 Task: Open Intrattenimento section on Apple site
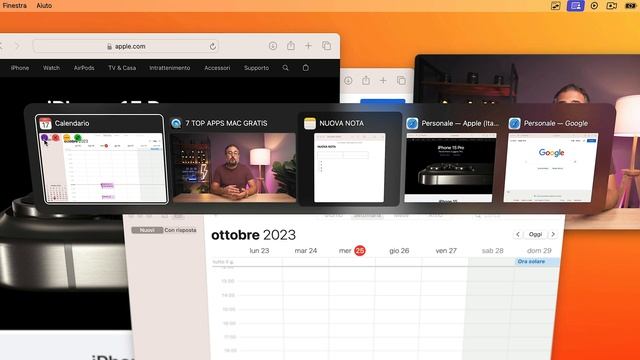[x=170, y=68]
